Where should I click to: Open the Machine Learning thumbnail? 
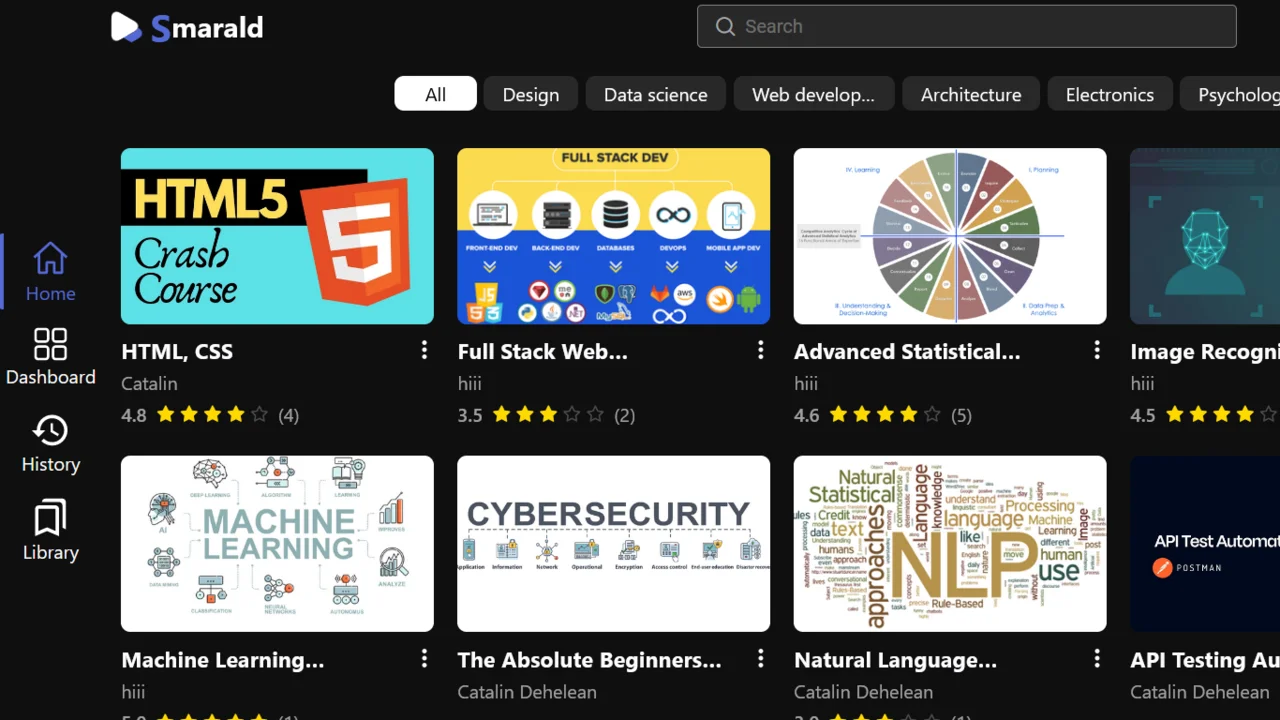[277, 544]
